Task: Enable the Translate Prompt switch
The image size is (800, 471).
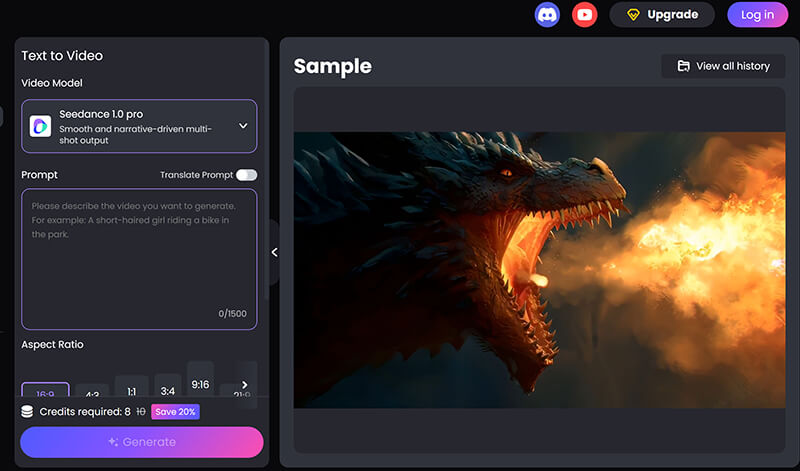Action: [x=246, y=175]
